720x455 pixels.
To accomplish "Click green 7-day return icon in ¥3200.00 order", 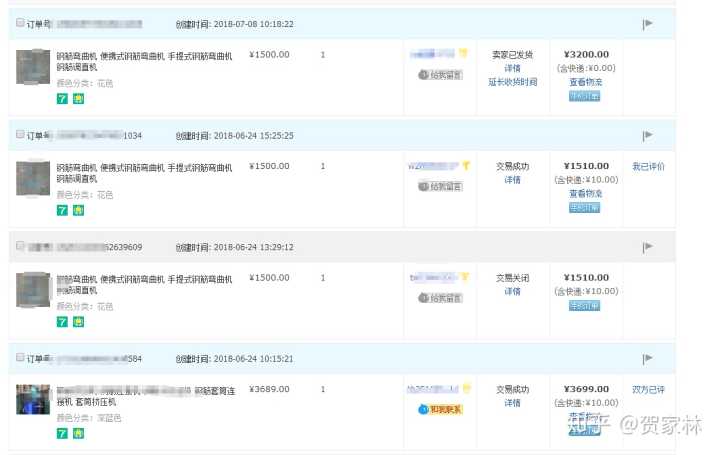I will pyautogui.click(x=62, y=99).
